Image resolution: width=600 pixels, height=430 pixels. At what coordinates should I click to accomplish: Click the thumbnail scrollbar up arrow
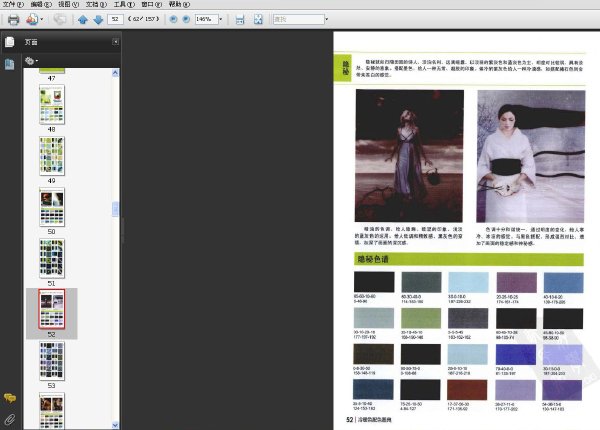(x=115, y=73)
